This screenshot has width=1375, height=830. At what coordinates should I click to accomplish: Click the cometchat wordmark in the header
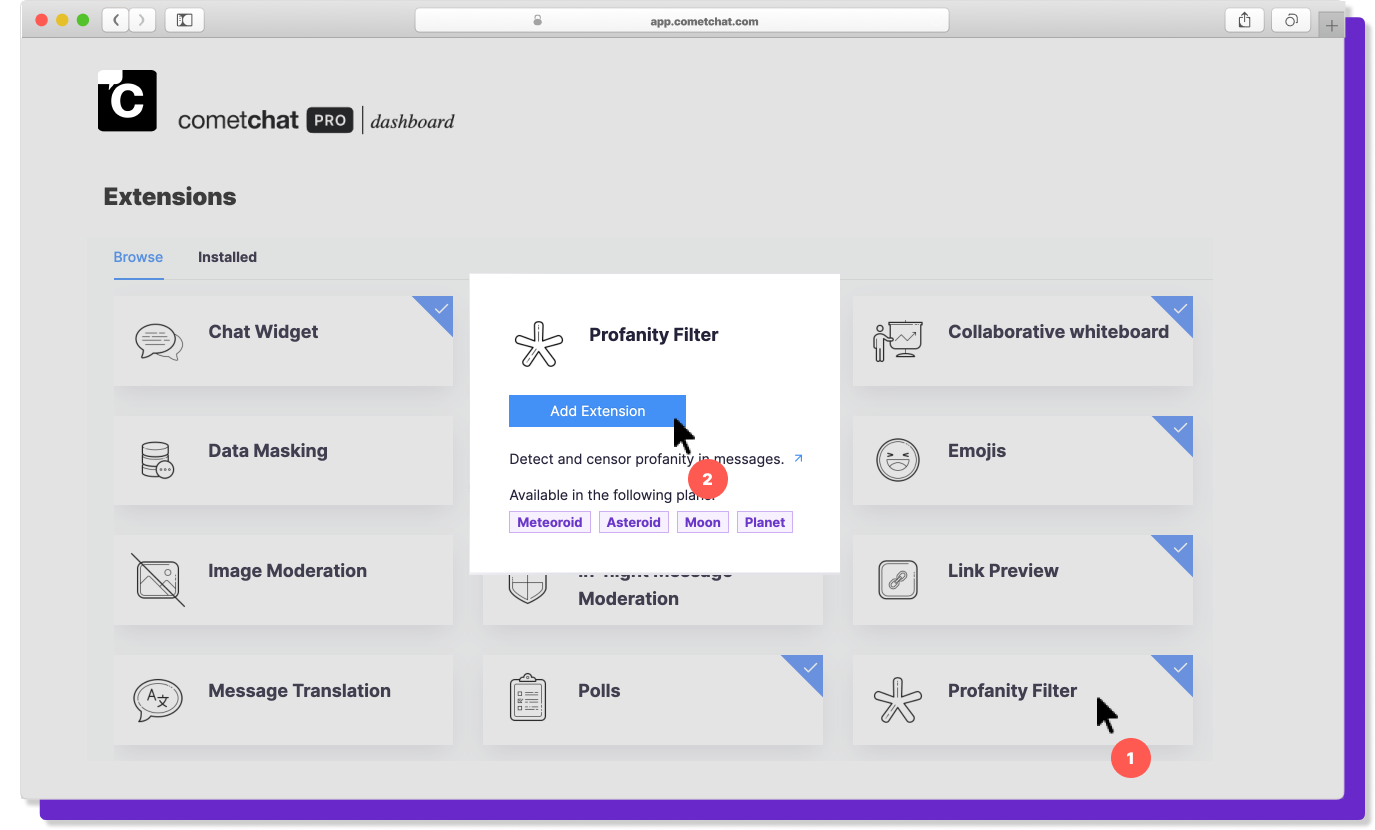tap(238, 121)
